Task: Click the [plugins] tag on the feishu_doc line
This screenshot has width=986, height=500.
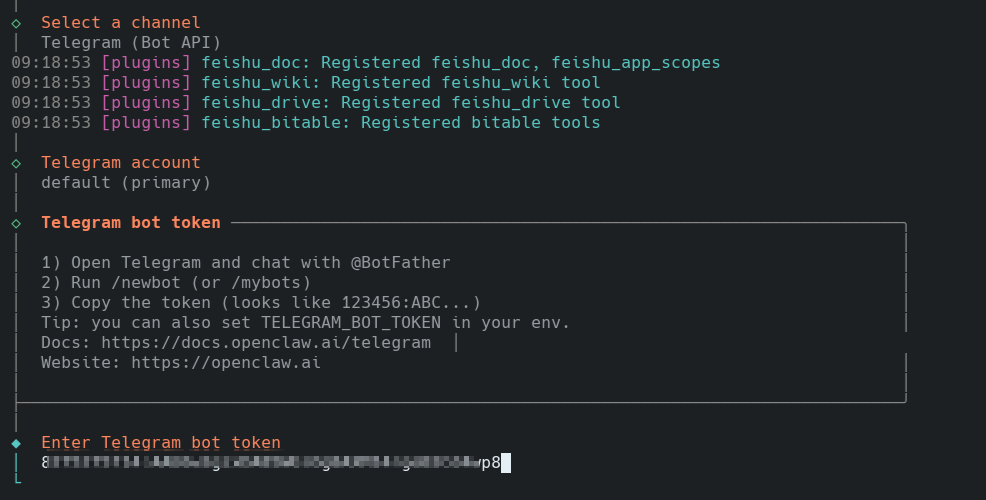Action: point(146,62)
